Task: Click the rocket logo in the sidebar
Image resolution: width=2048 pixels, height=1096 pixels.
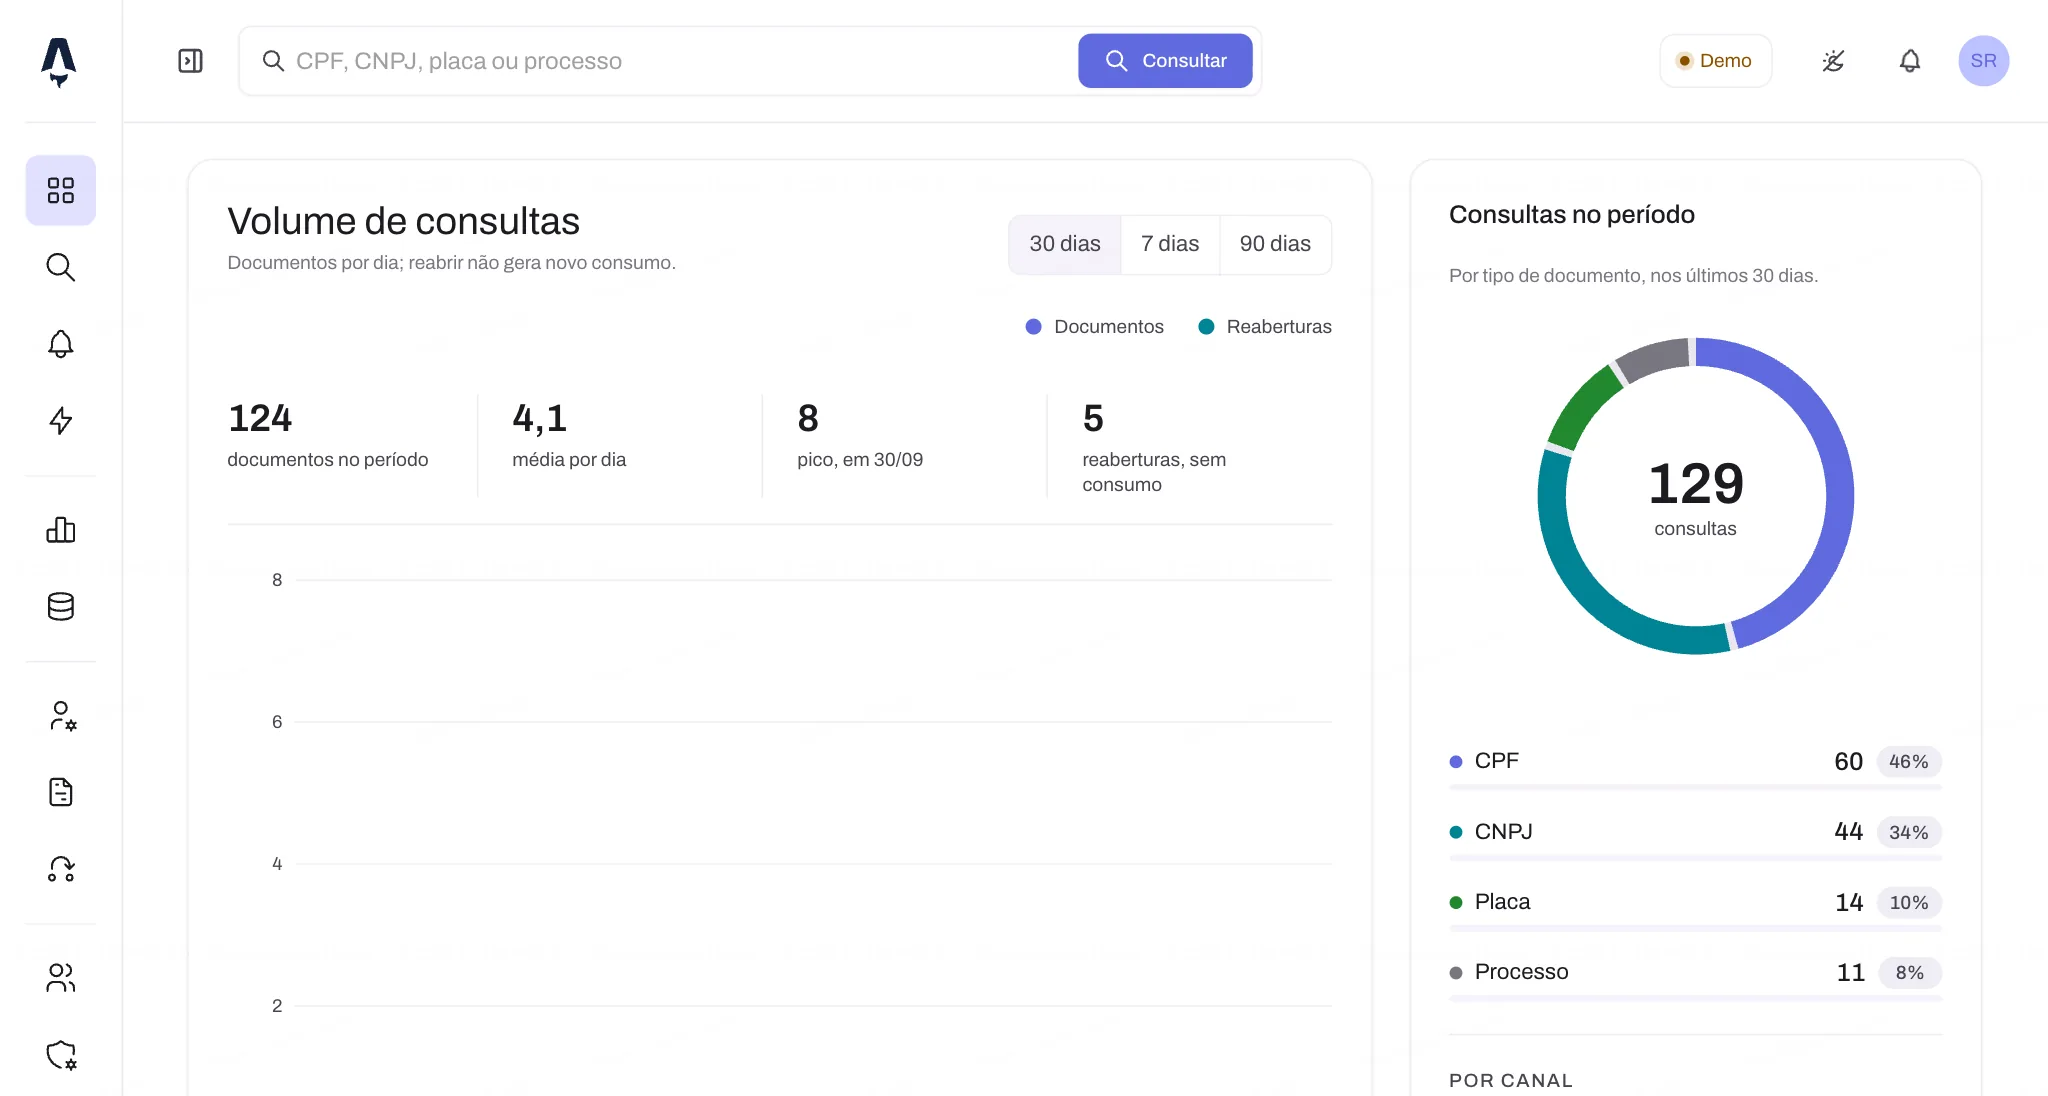Action: click(x=59, y=62)
